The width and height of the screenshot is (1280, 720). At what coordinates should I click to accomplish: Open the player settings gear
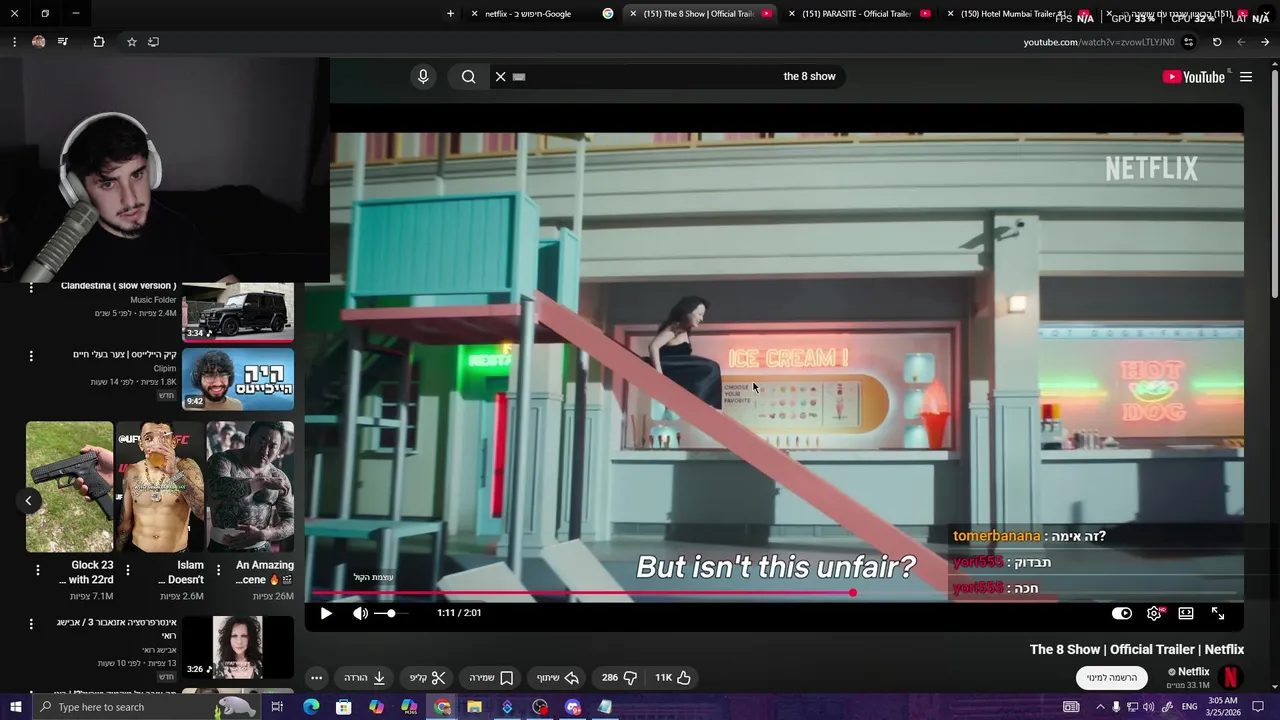click(x=1154, y=613)
